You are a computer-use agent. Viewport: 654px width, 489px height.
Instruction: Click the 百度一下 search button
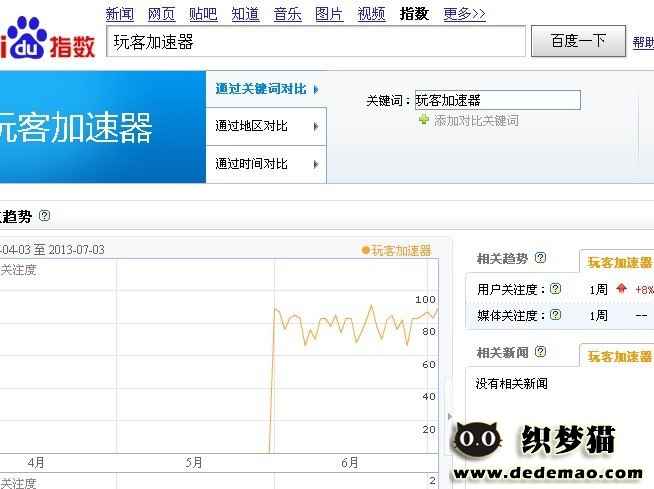(x=578, y=41)
